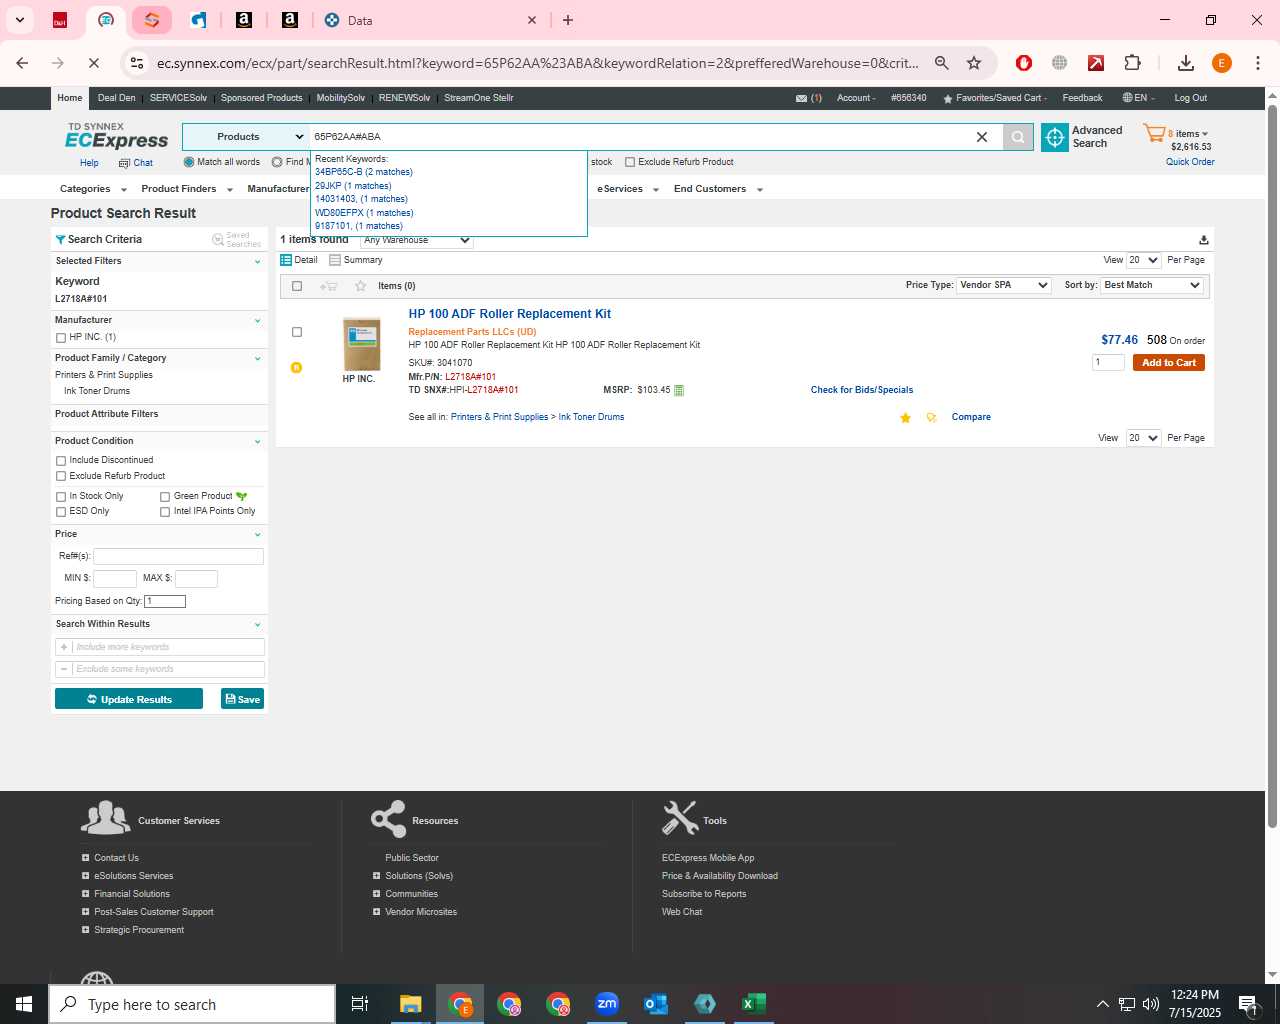The width and height of the screenshot is (1280, 1024).
Task: Open browser extensions puzzle icon
Action: point(1132,63)
